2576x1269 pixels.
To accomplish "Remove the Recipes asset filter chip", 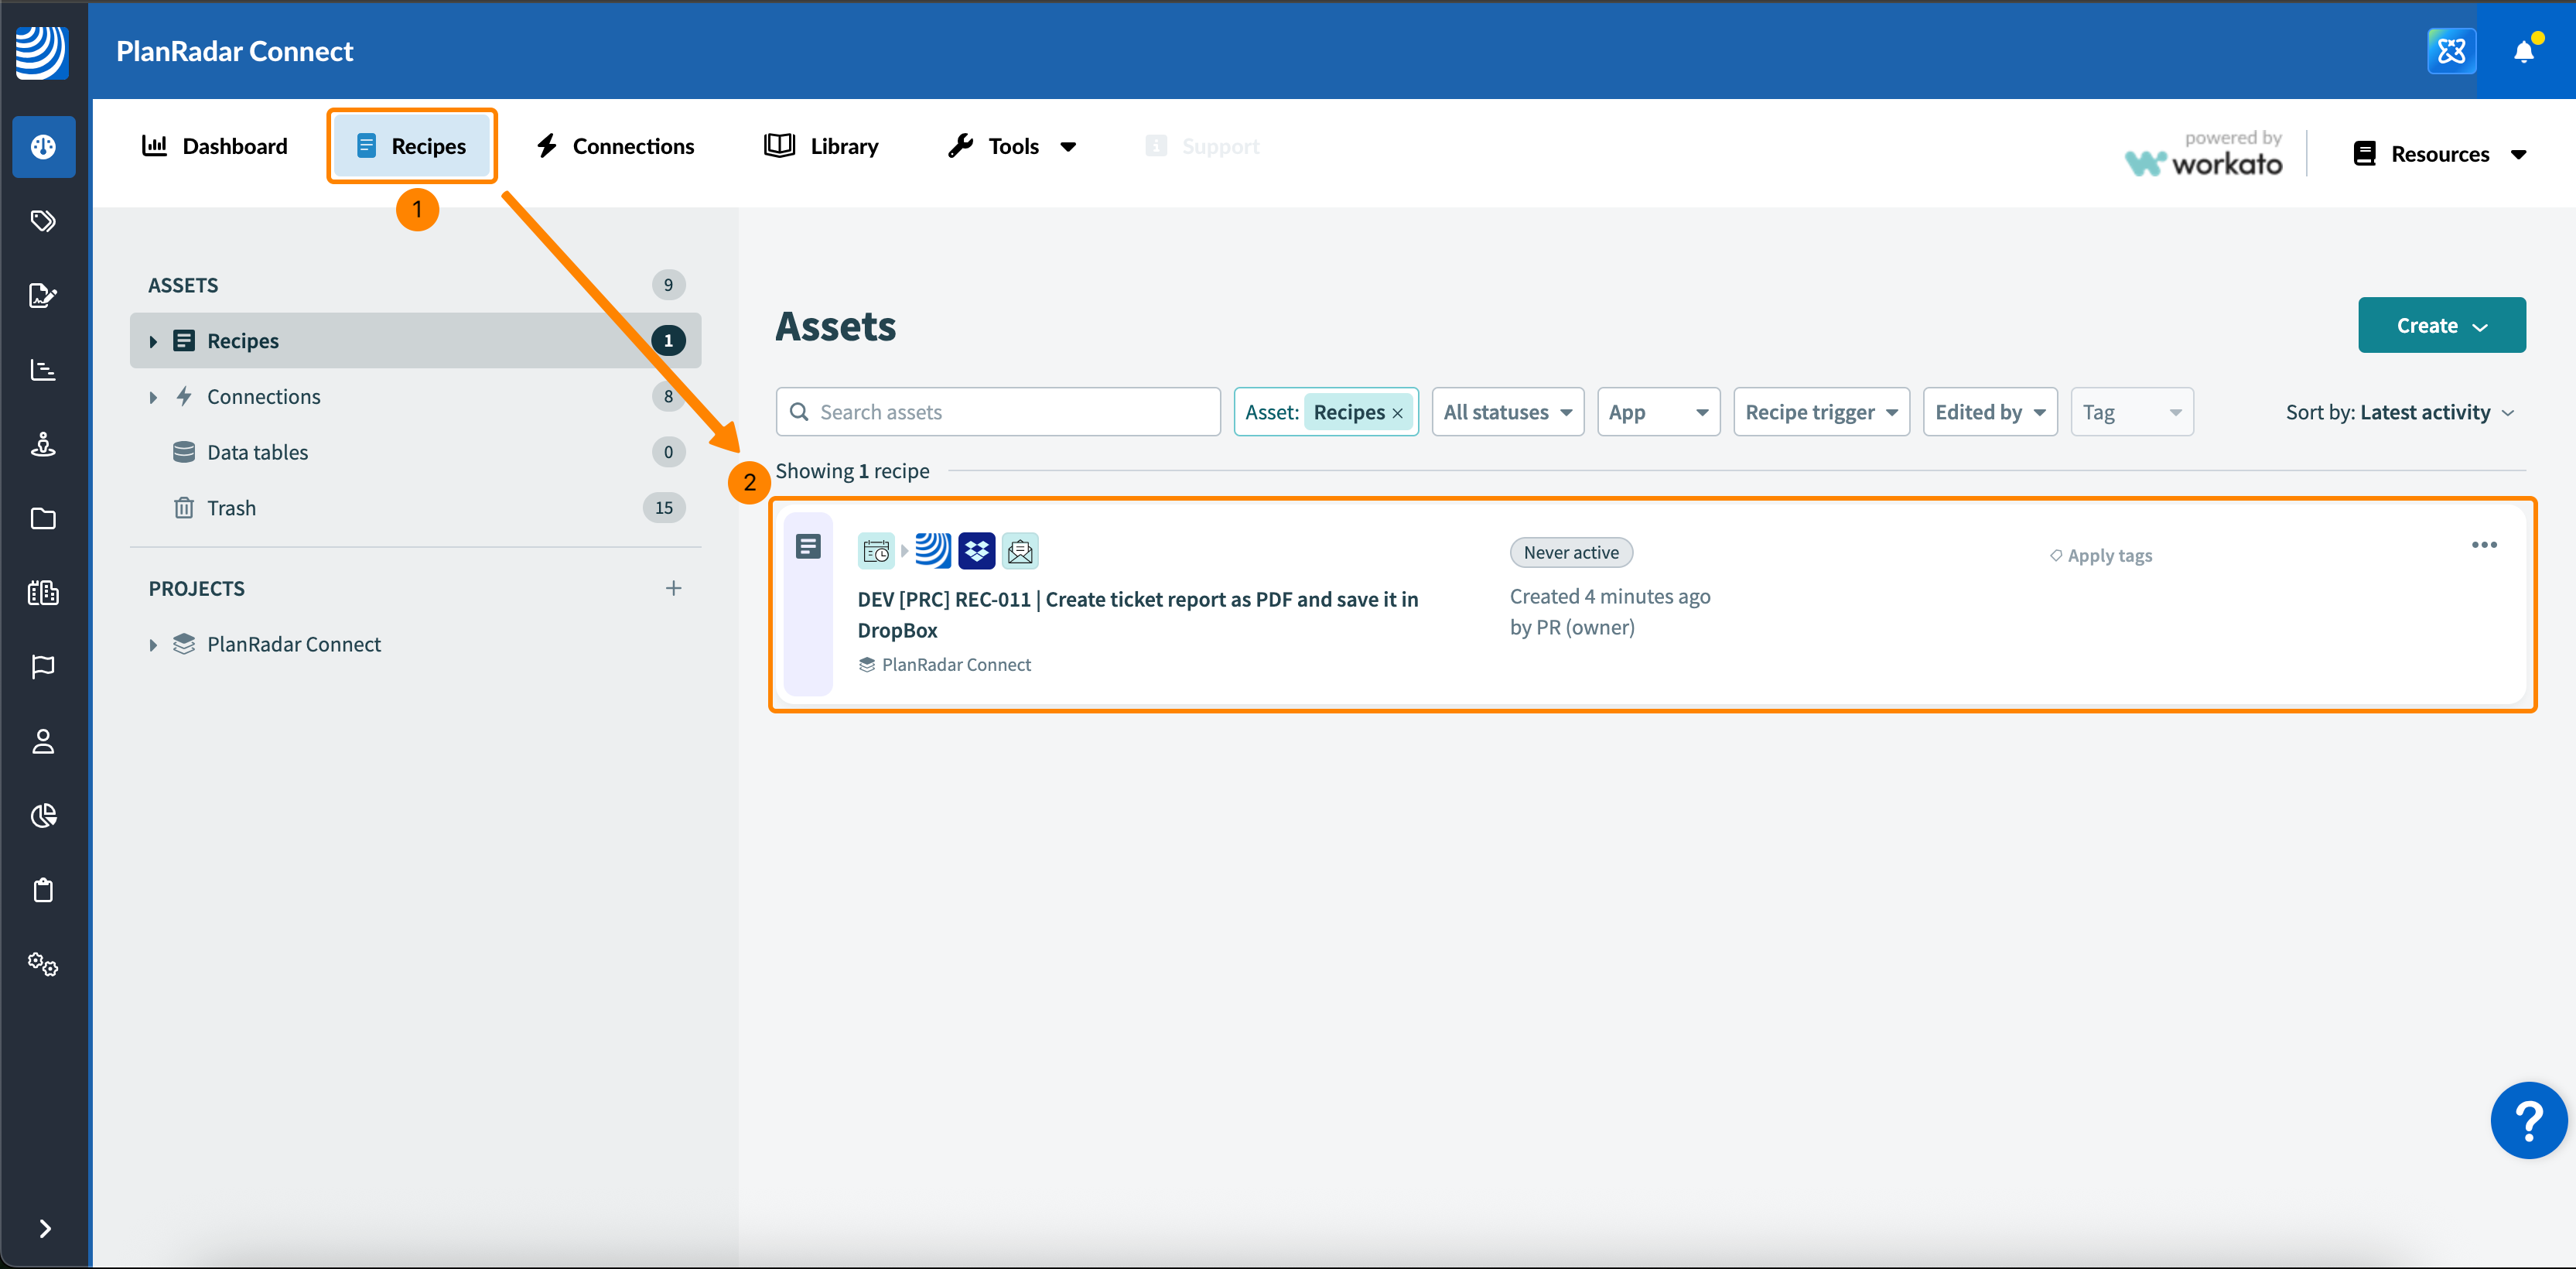I will tap(1397, 413).
